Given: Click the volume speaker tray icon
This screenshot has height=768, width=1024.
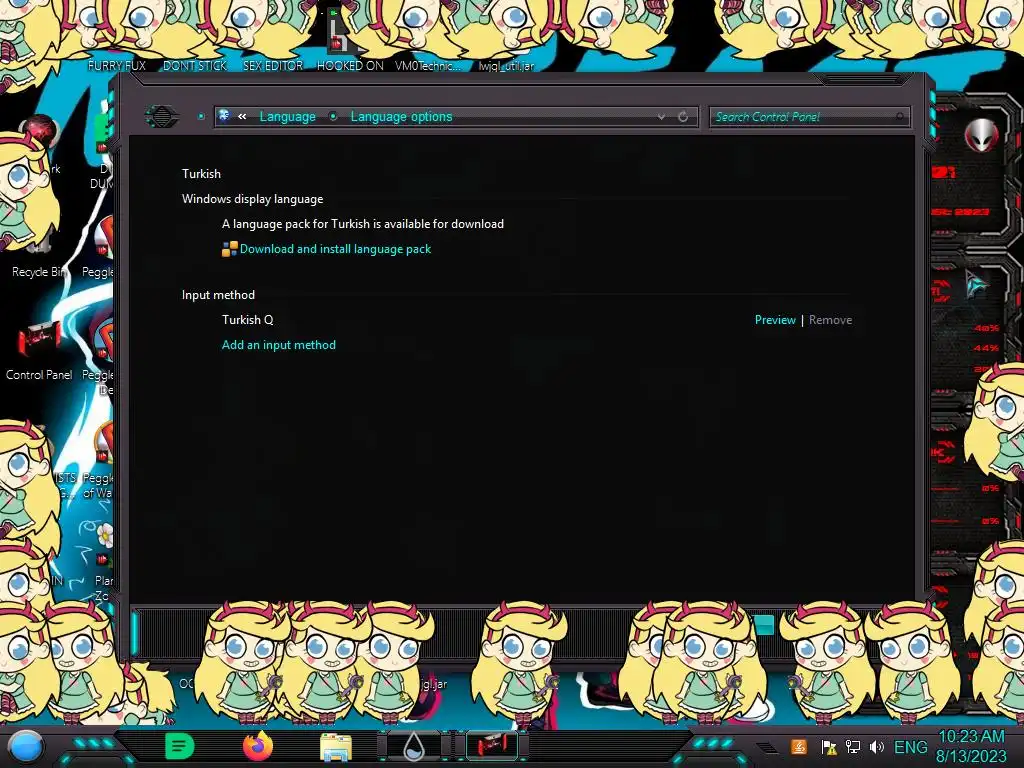Looking at the screenshot, I should tap(877, 747).
